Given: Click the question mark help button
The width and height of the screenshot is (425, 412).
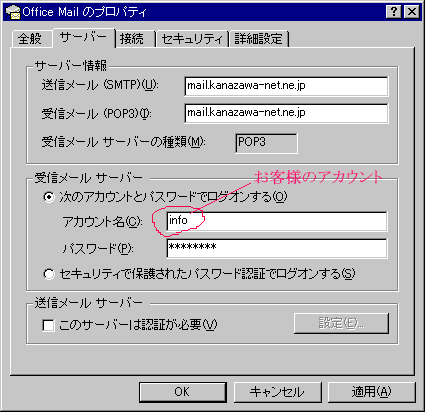Looking at the screenshot, I should pyautogui.click(x=394, y=12).
